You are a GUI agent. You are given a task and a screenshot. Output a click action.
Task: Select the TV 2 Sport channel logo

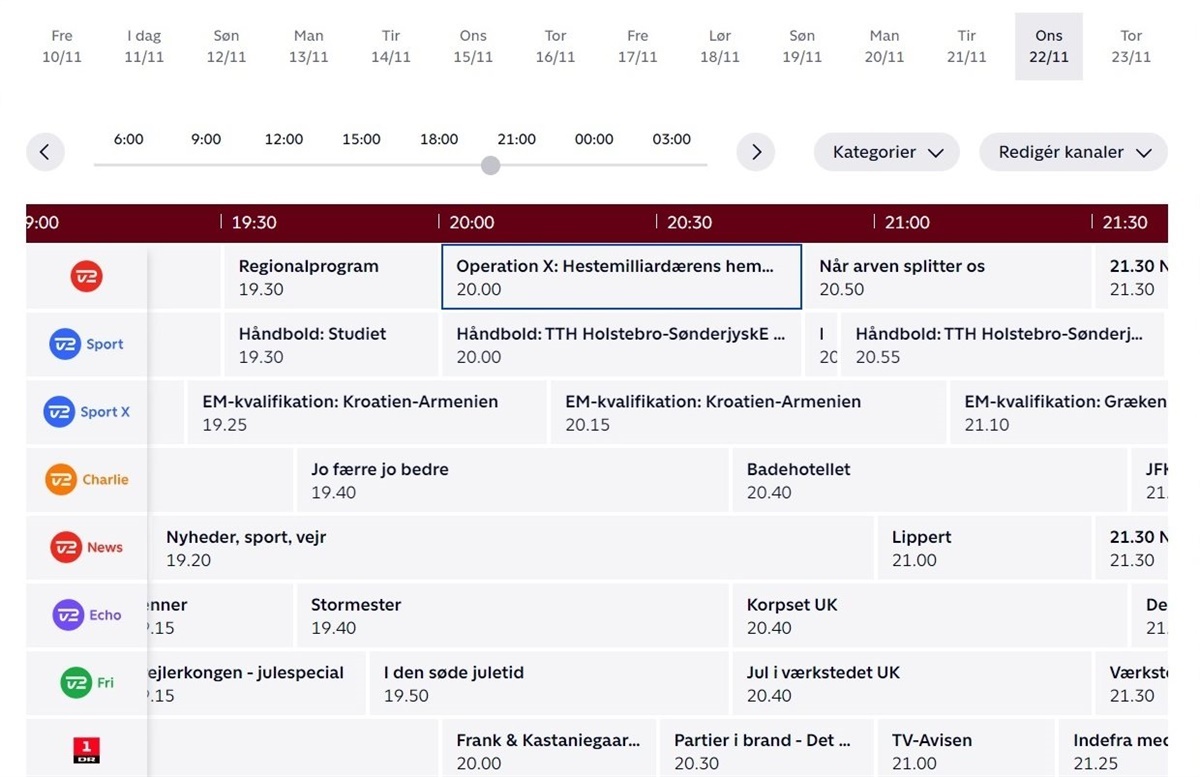coord(86,344)
